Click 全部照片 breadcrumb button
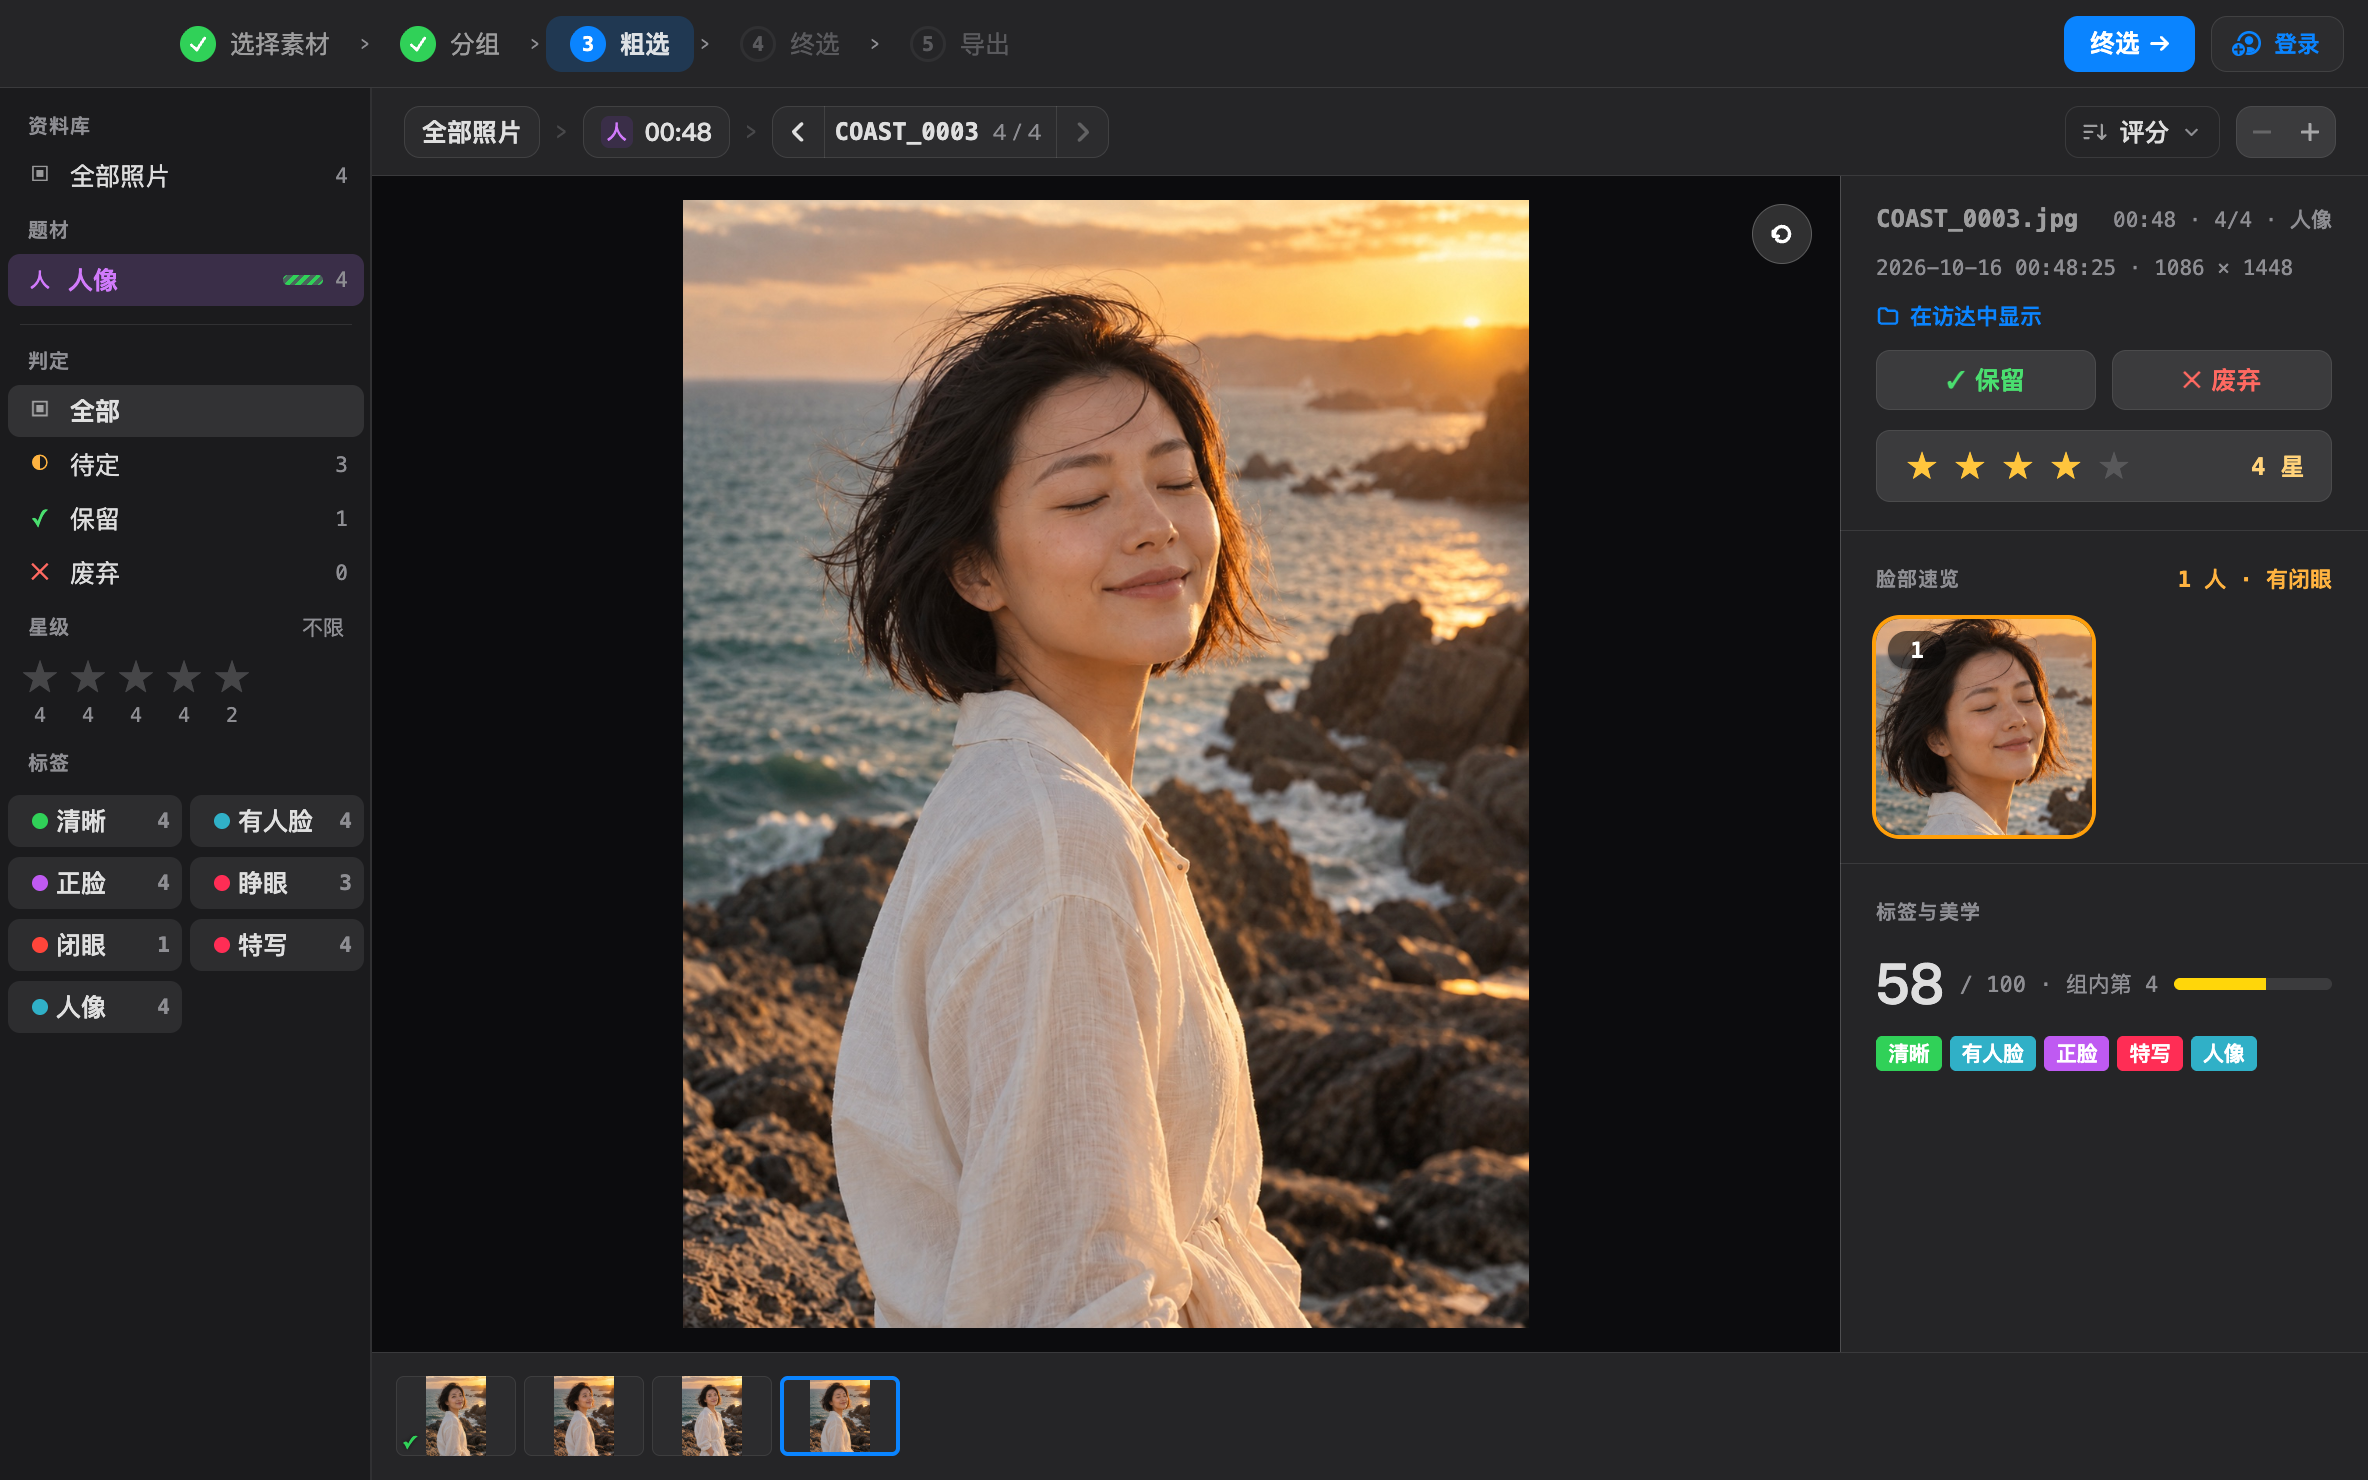Image resolution: width=2368 pixels, height=1480 pixels. pos(471,132)
